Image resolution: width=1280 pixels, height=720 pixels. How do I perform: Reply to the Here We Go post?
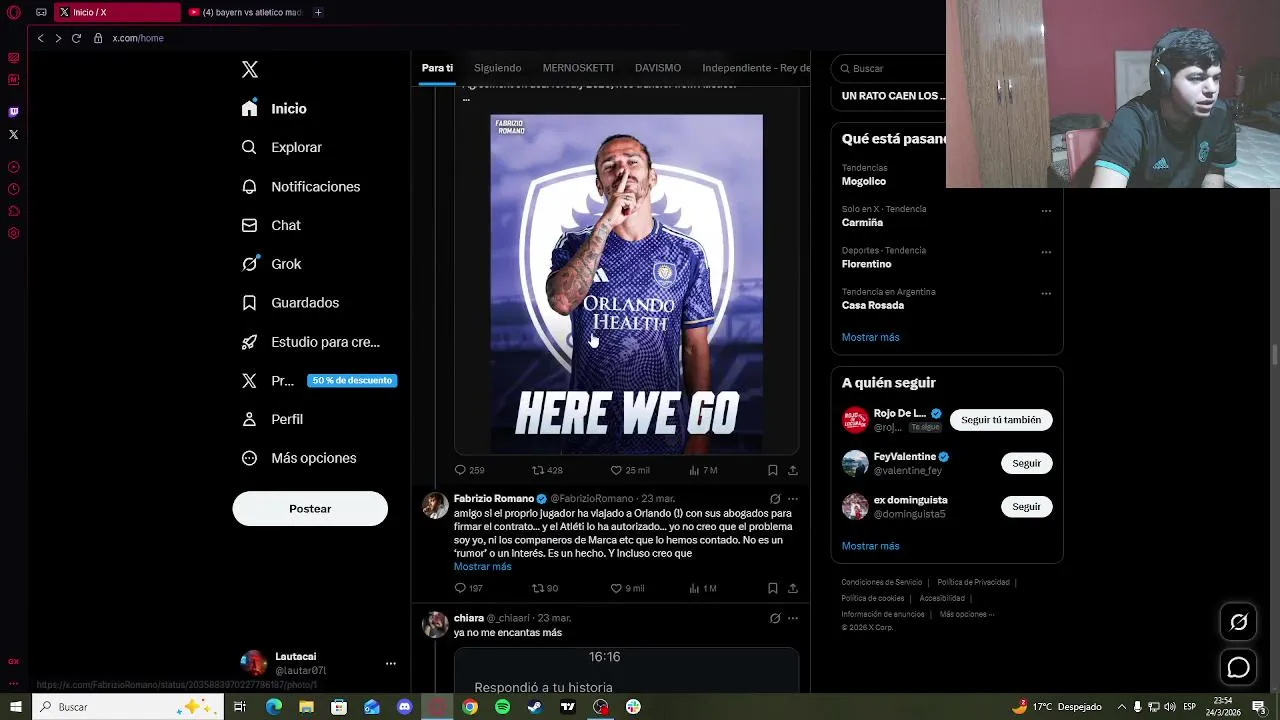[469, 470]
